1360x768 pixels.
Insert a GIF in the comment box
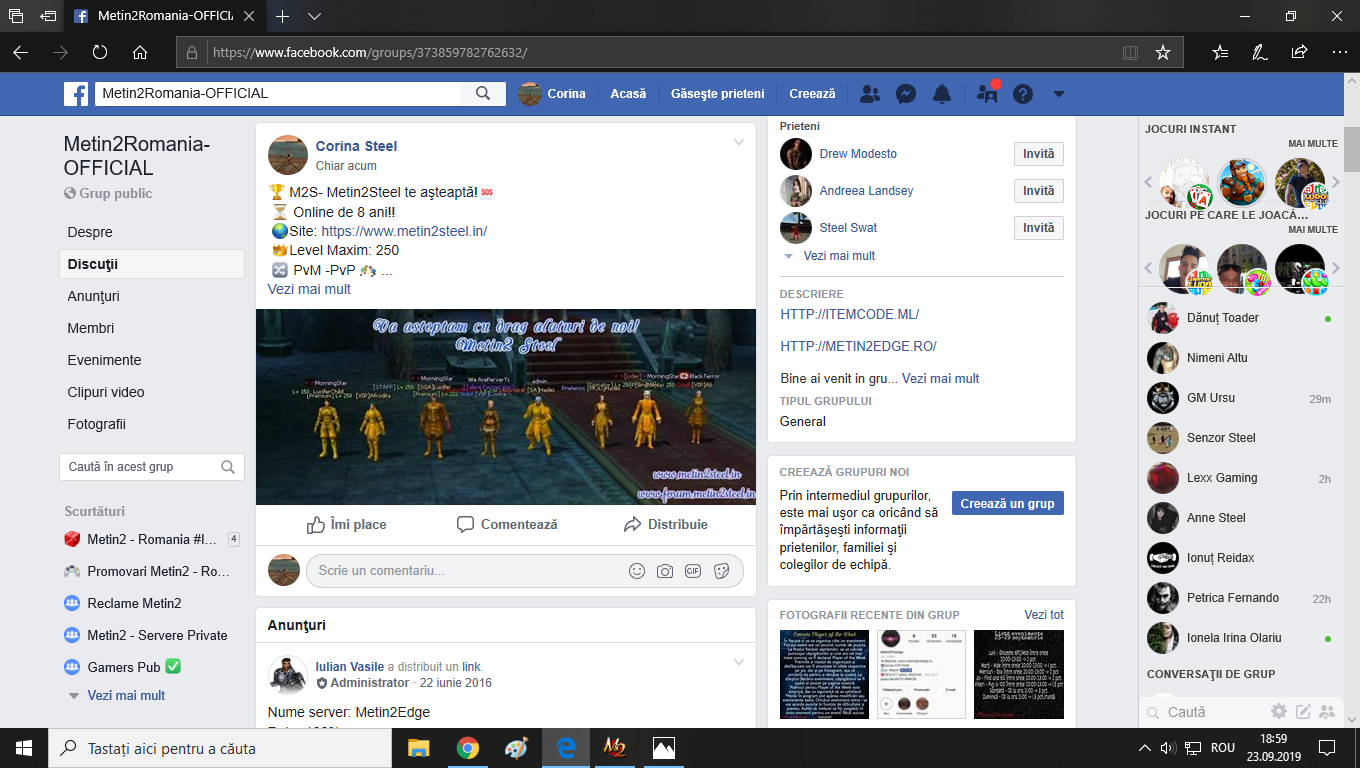[693, 571]
